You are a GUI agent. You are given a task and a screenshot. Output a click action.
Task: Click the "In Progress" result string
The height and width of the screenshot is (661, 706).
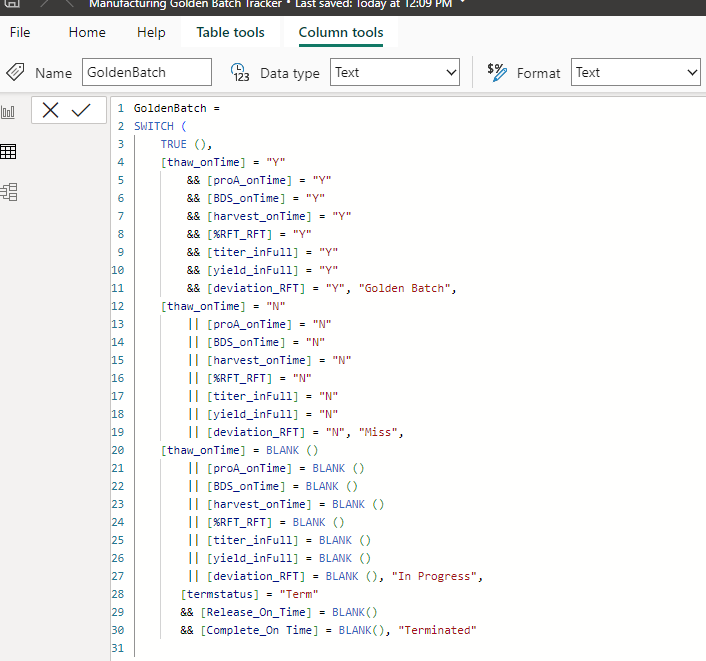pyautogui.click(x=434, y=576)
